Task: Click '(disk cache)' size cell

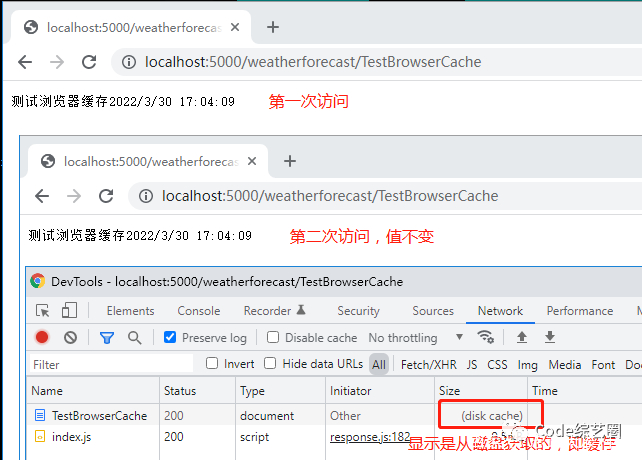Action: pos(492,415)
